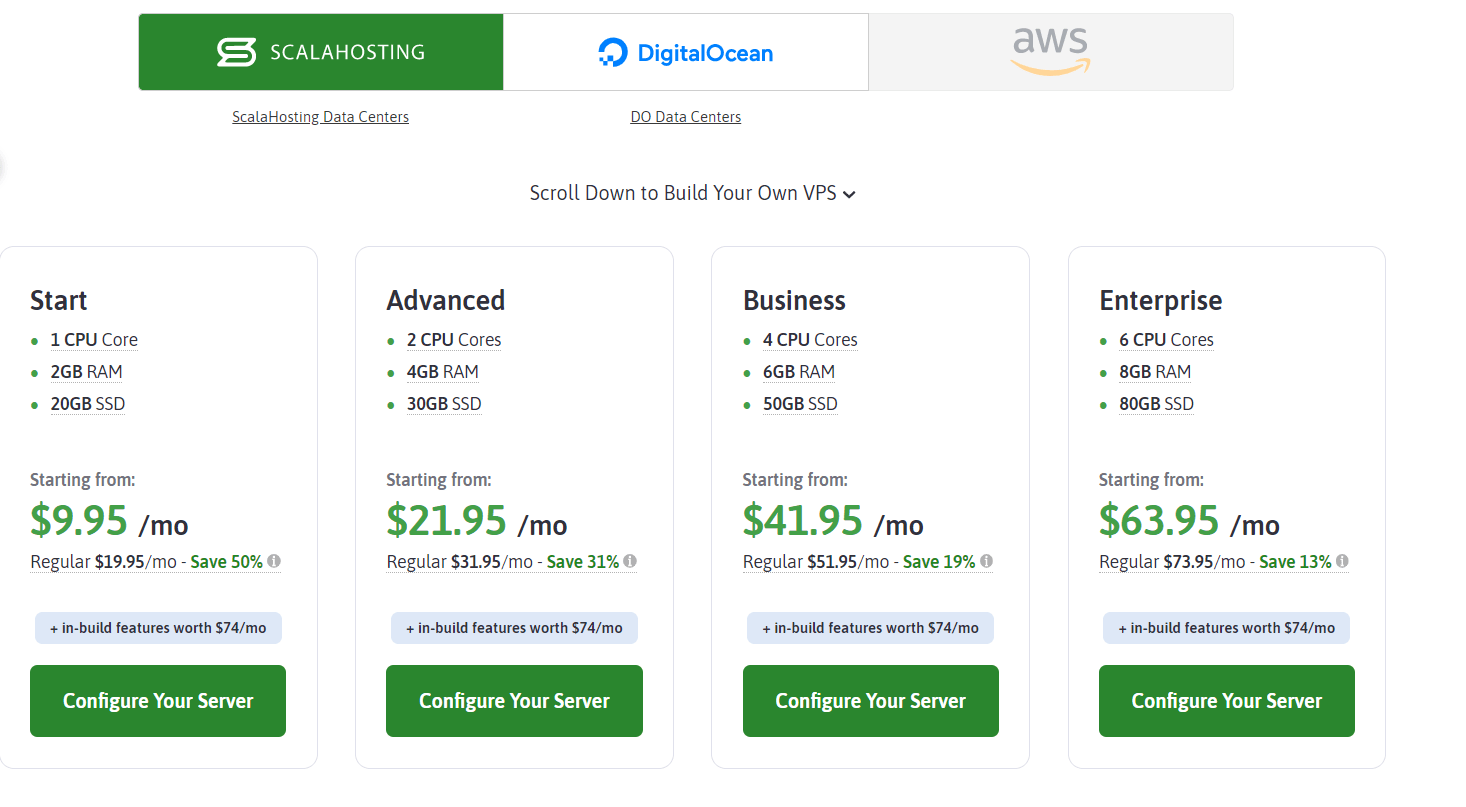
Task: Click 50GB SSD spec text
Action: 800,404
